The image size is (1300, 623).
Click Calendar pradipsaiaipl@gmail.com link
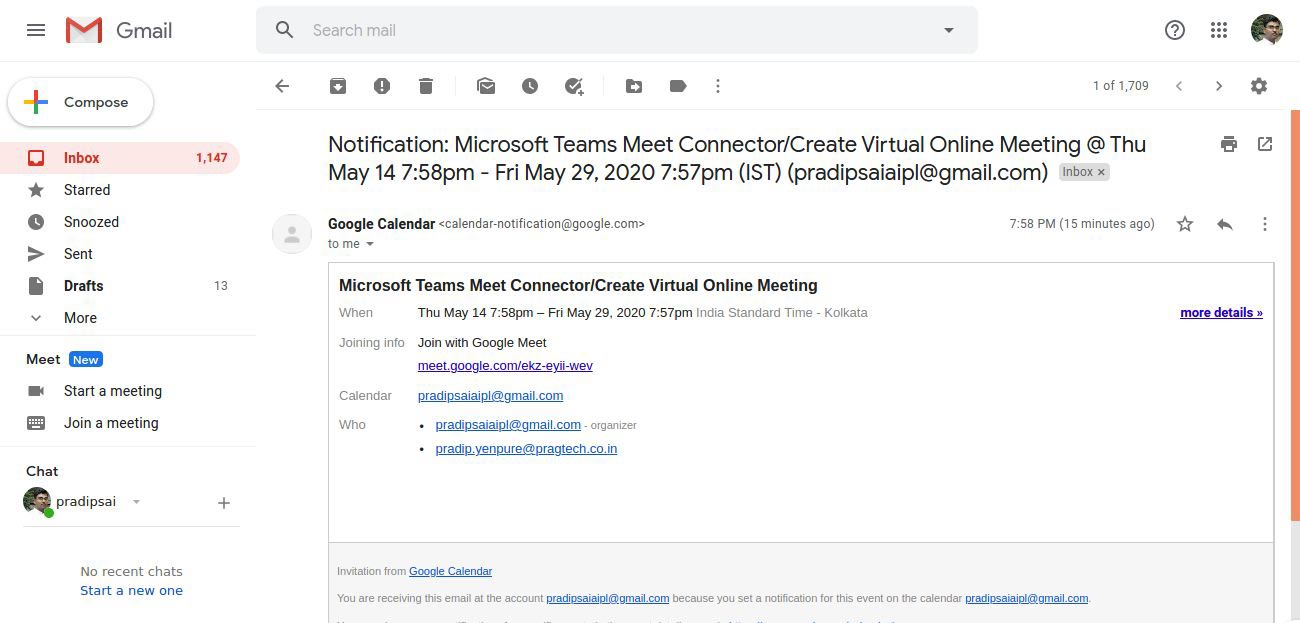click(x=490, y=396)
